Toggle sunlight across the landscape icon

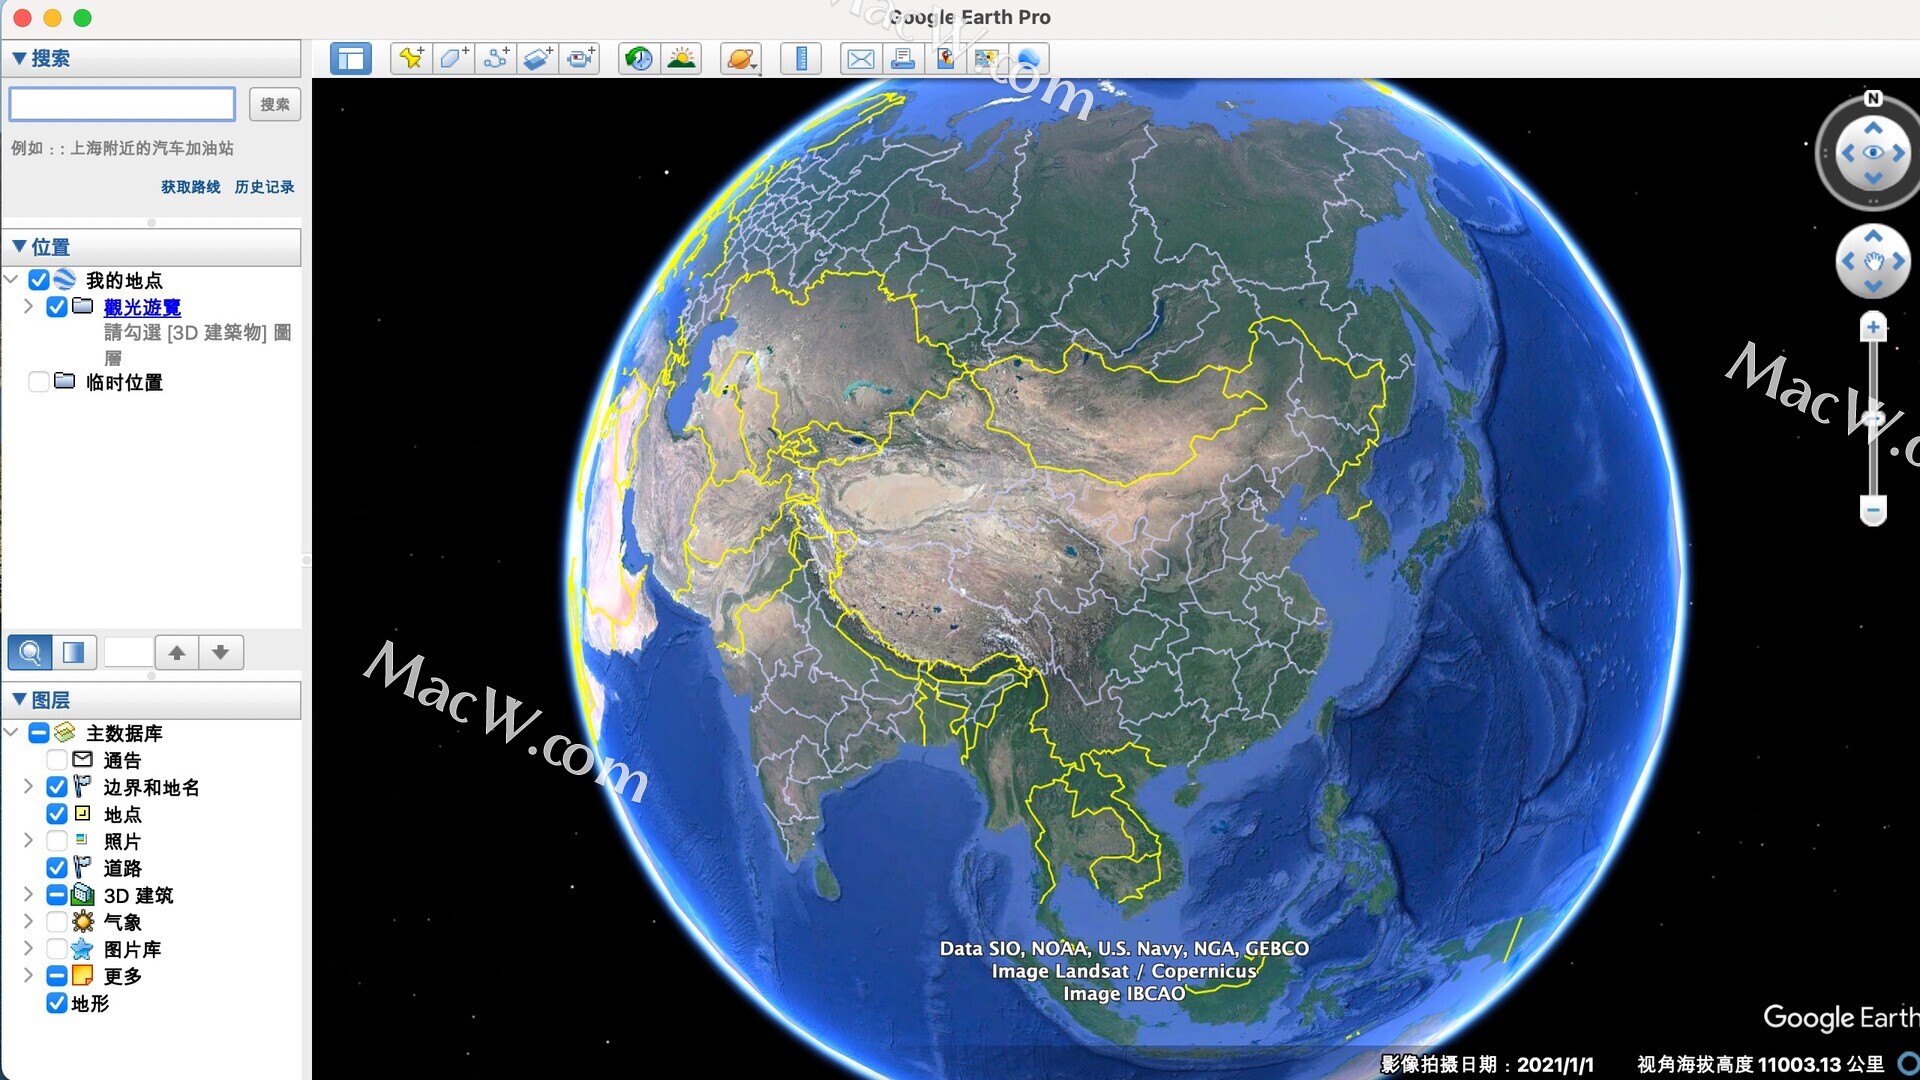pyautogui.click(x=682, y=59)
